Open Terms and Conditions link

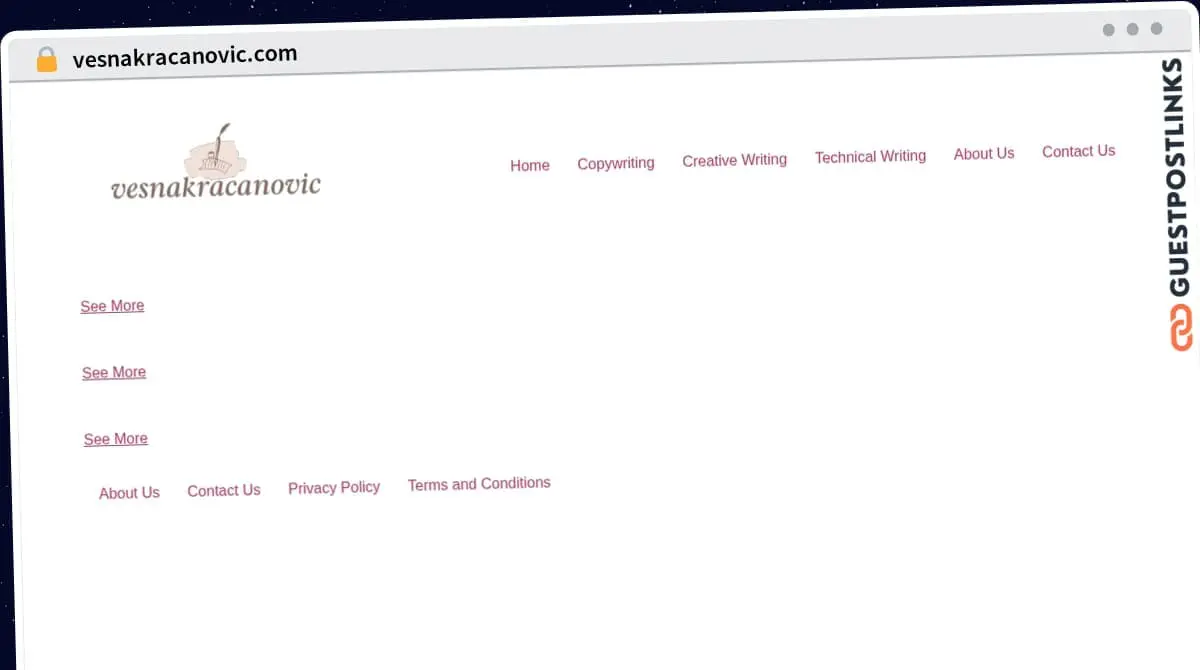[x=479, y=484]
